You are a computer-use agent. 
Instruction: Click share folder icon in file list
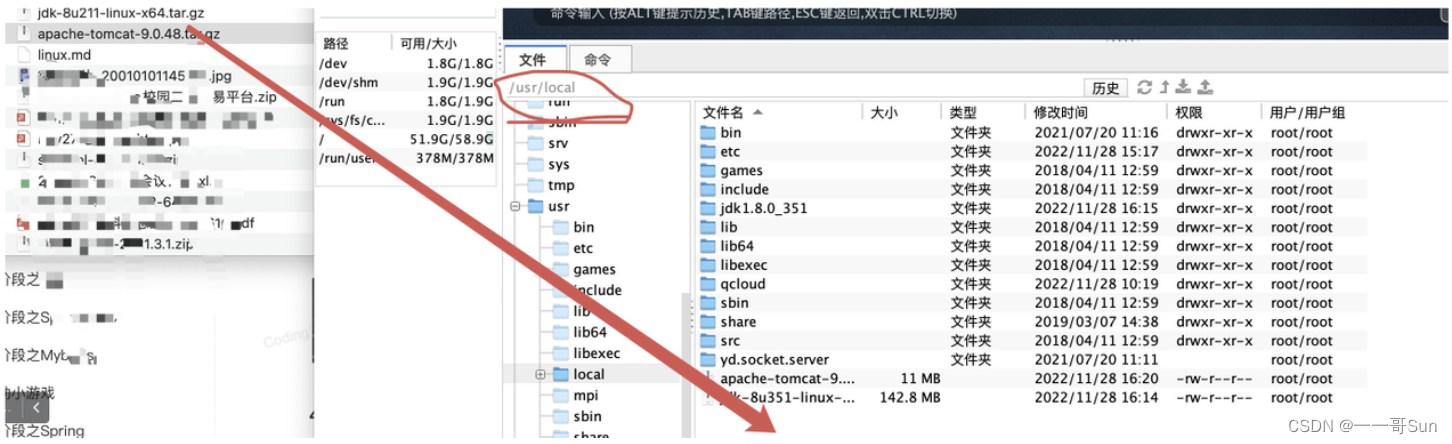pos(708,322)
